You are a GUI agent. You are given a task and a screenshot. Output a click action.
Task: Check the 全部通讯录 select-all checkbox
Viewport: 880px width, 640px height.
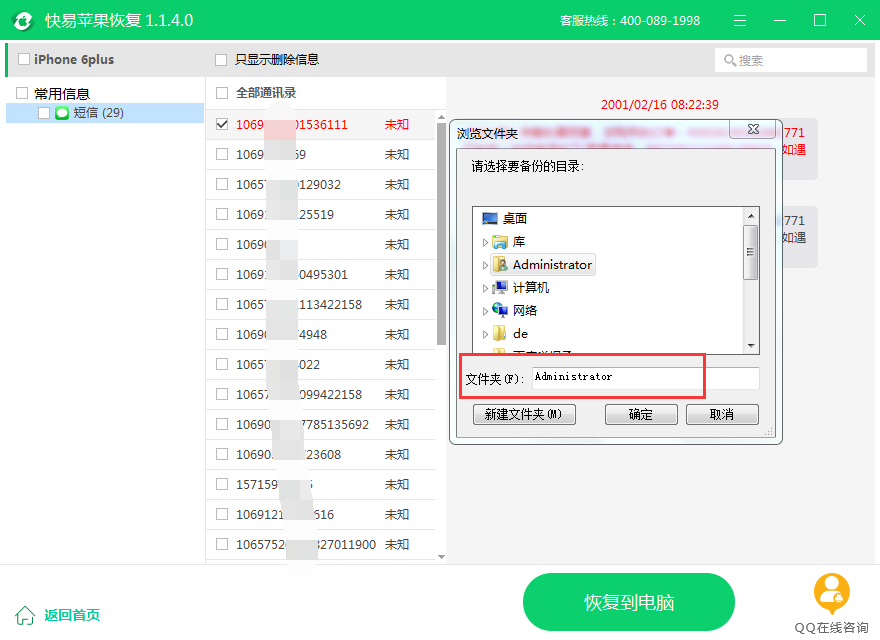click(x=222, y=93)
